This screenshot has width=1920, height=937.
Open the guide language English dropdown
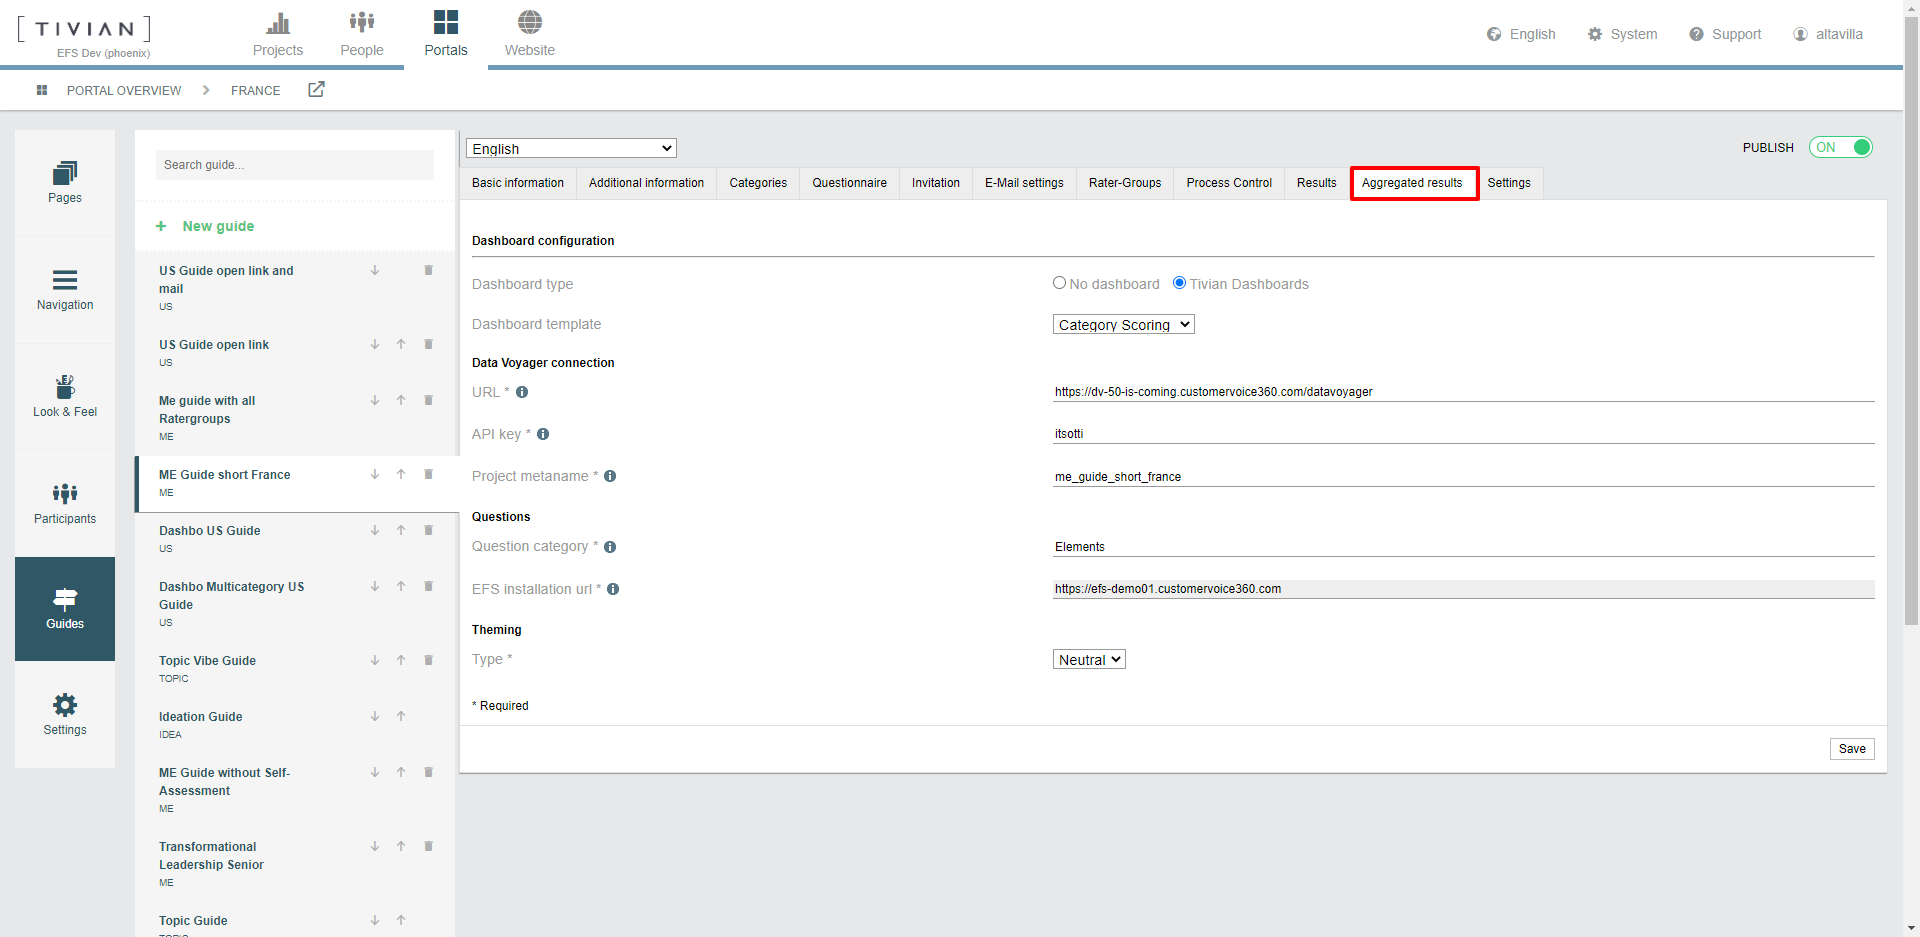(x=571, y=148)
